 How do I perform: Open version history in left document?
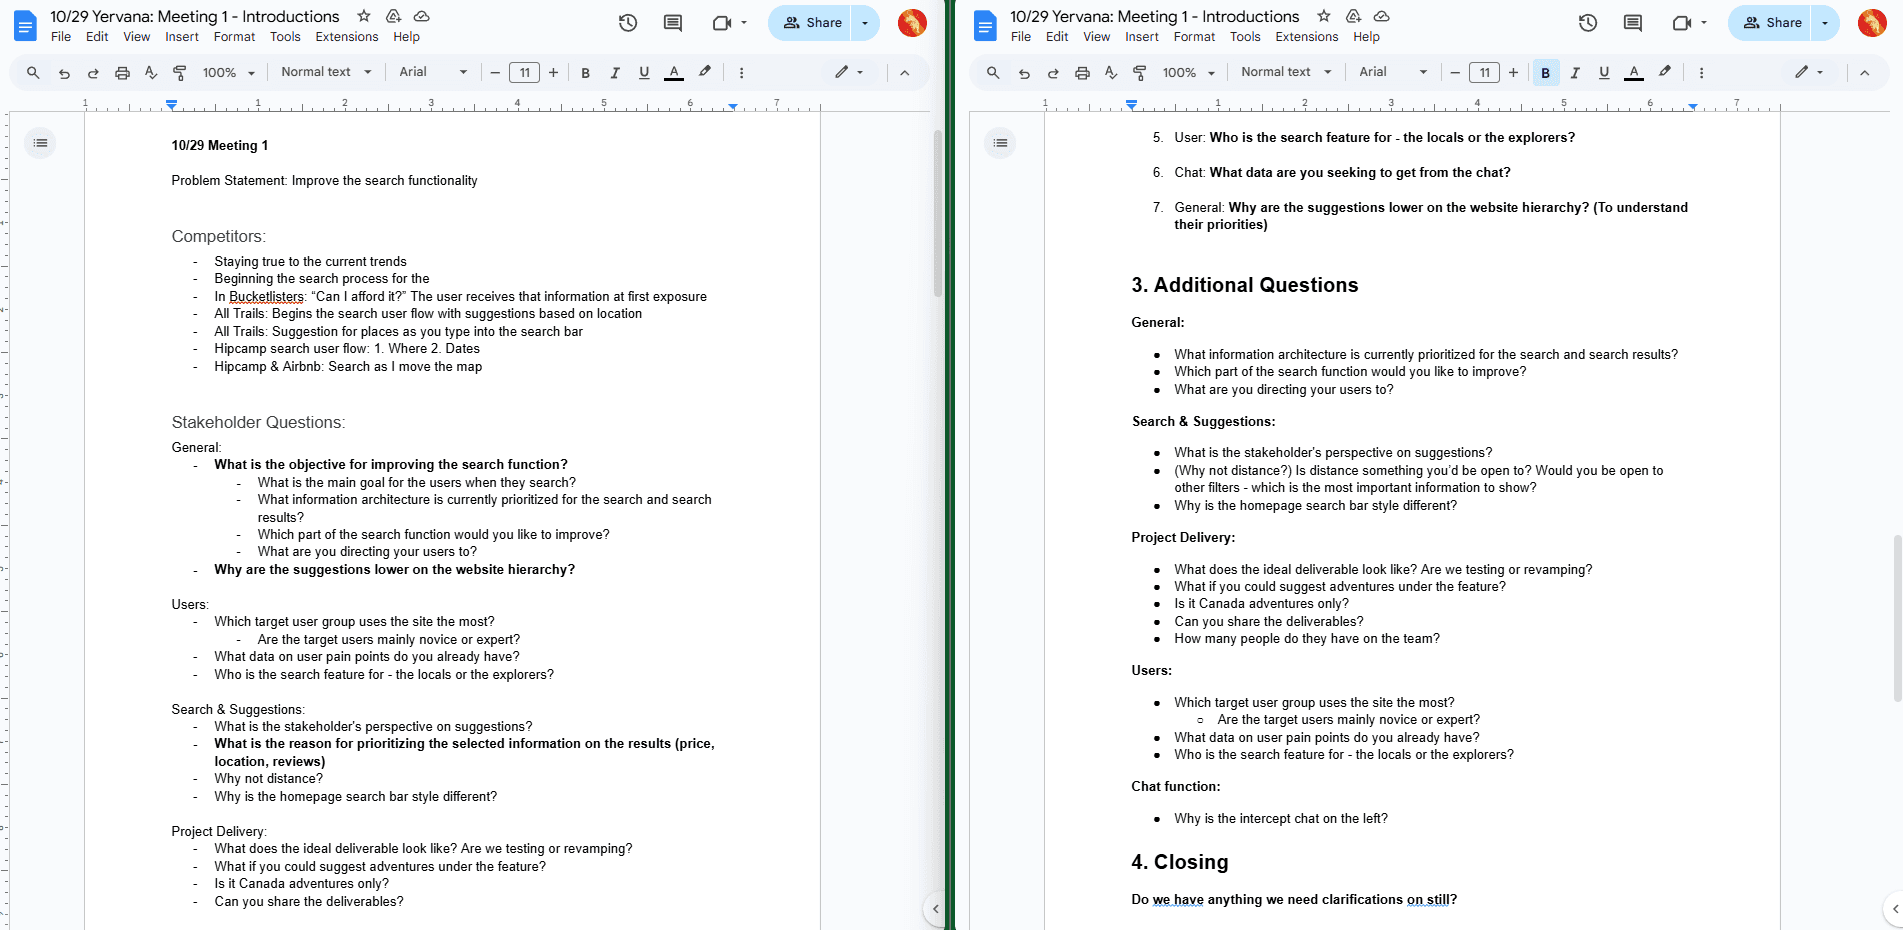pos(628,23)
